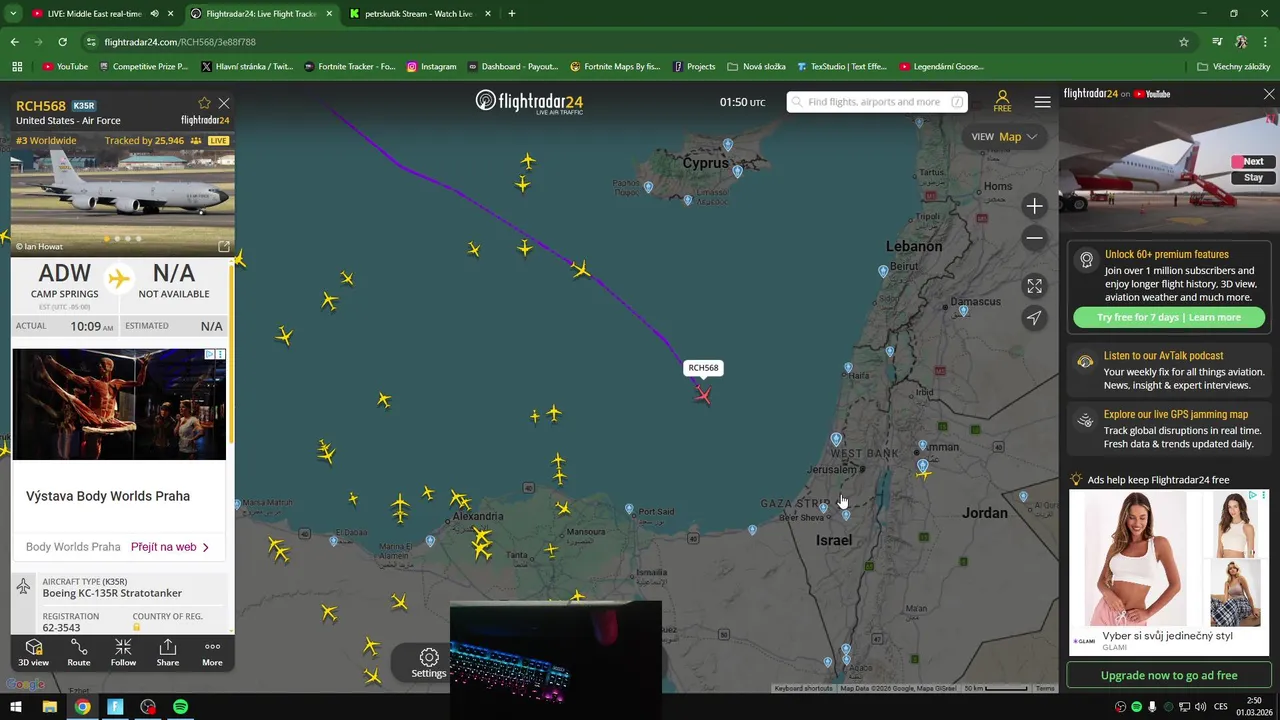Go back to previous page
The height and width of the screenshot is (720, 1280).
point(14,42)
